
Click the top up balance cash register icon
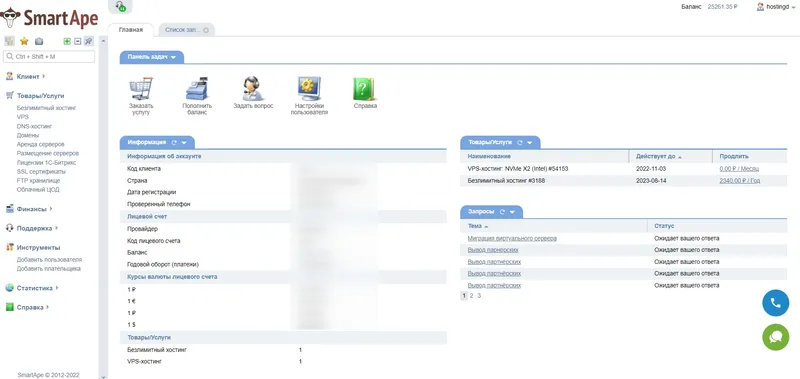pyautogui.click(x=197, y=88)
